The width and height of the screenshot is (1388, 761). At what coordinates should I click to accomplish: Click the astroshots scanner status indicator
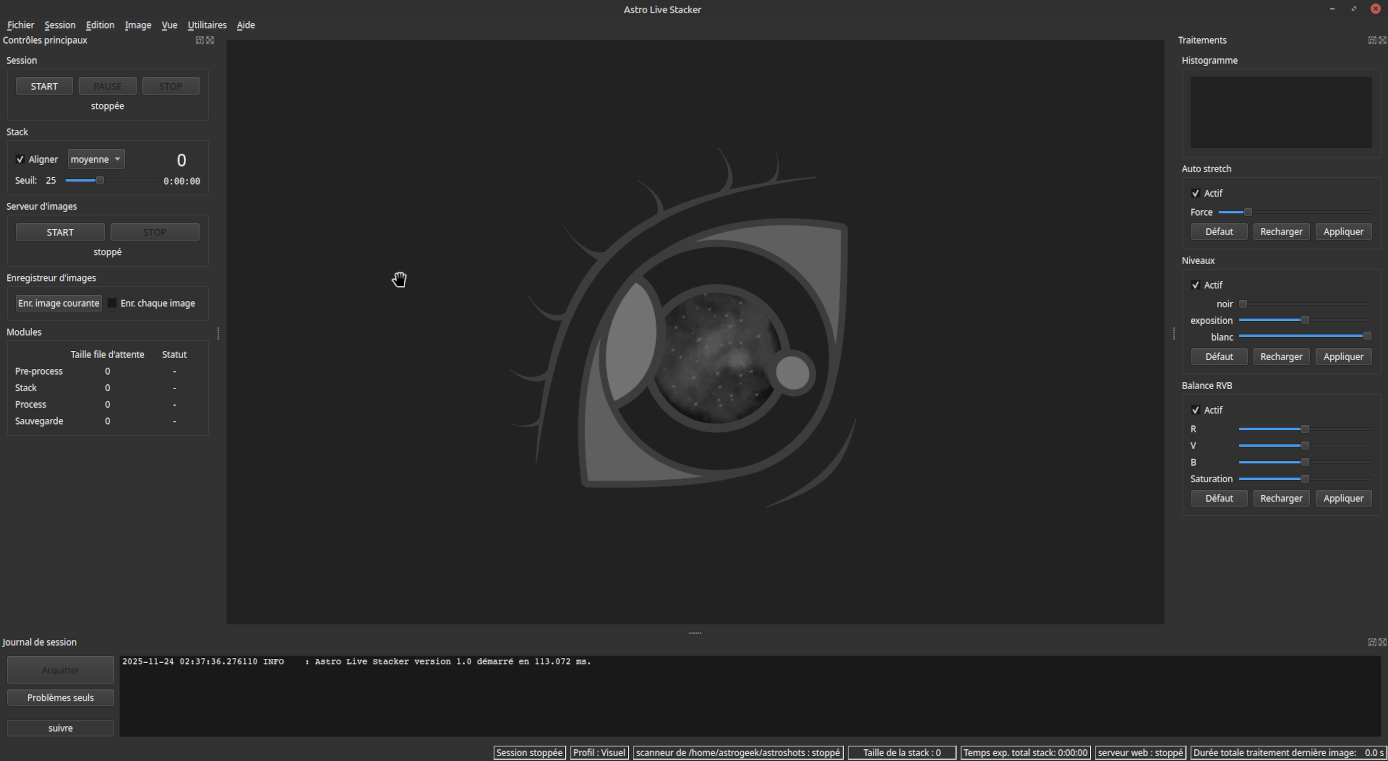pyautogui.click(x=737, y=752)
